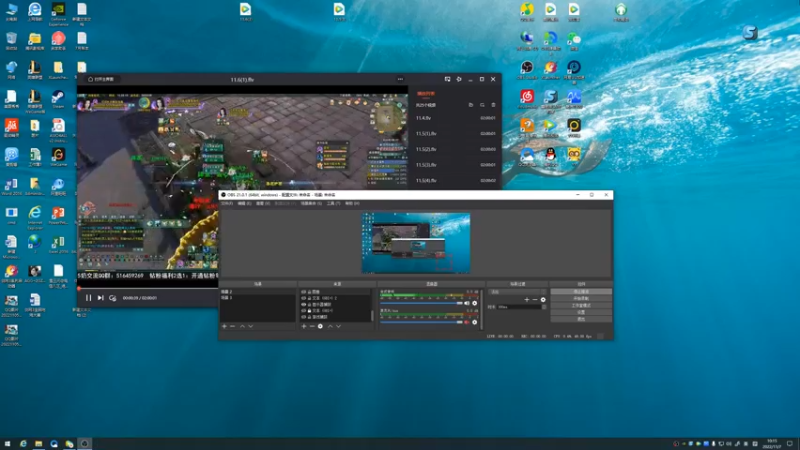Mute the desktop audio channel speaker icon
The image size is (800, 450).
[x=467, y=304]
